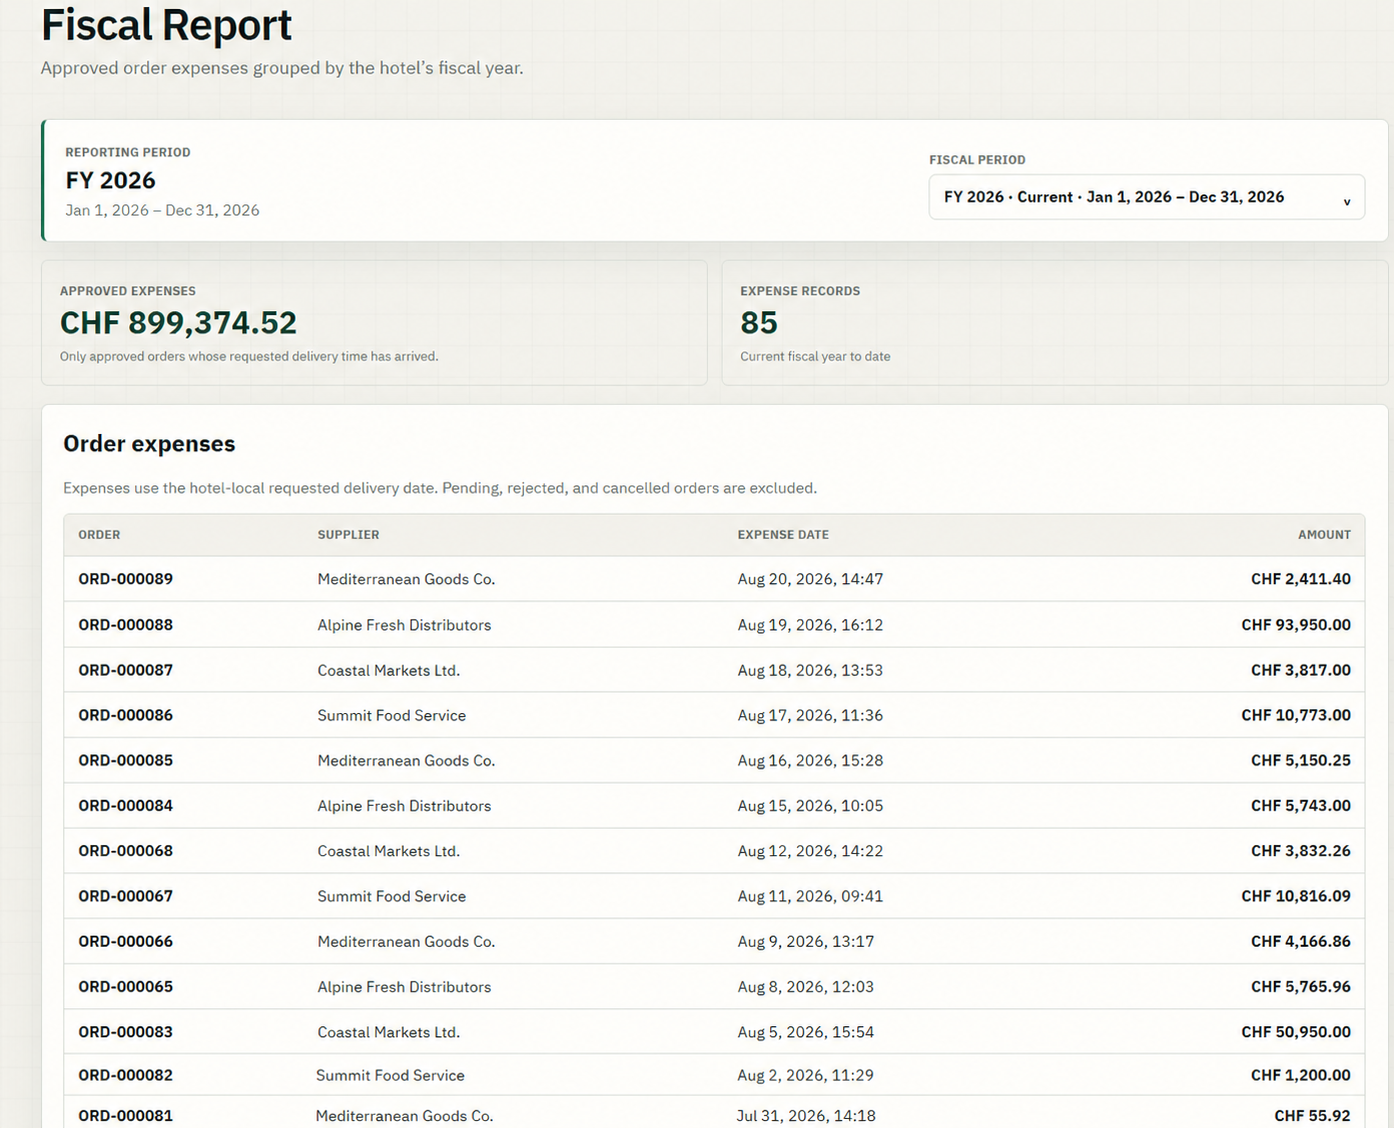Select order ORD-000065

coord(125,986)
